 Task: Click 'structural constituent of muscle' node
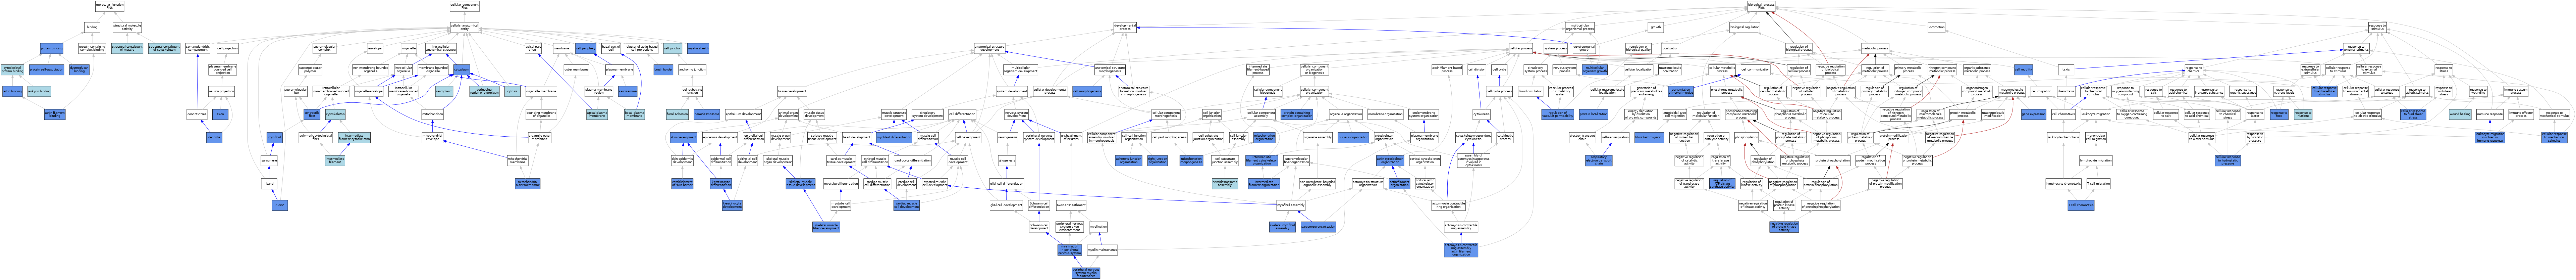pos(127,48)
